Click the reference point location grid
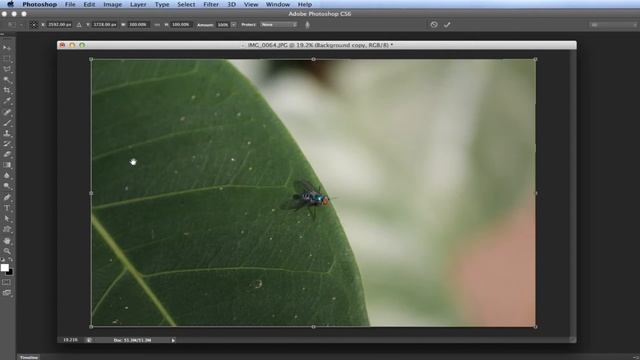Image resolution: width=640 pixels, height=360 pixels. coord(34,25)
